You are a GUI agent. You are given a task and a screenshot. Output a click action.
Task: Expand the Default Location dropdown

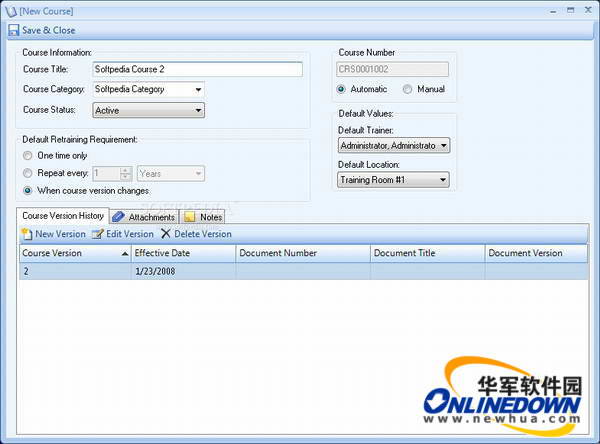[443, 180]
